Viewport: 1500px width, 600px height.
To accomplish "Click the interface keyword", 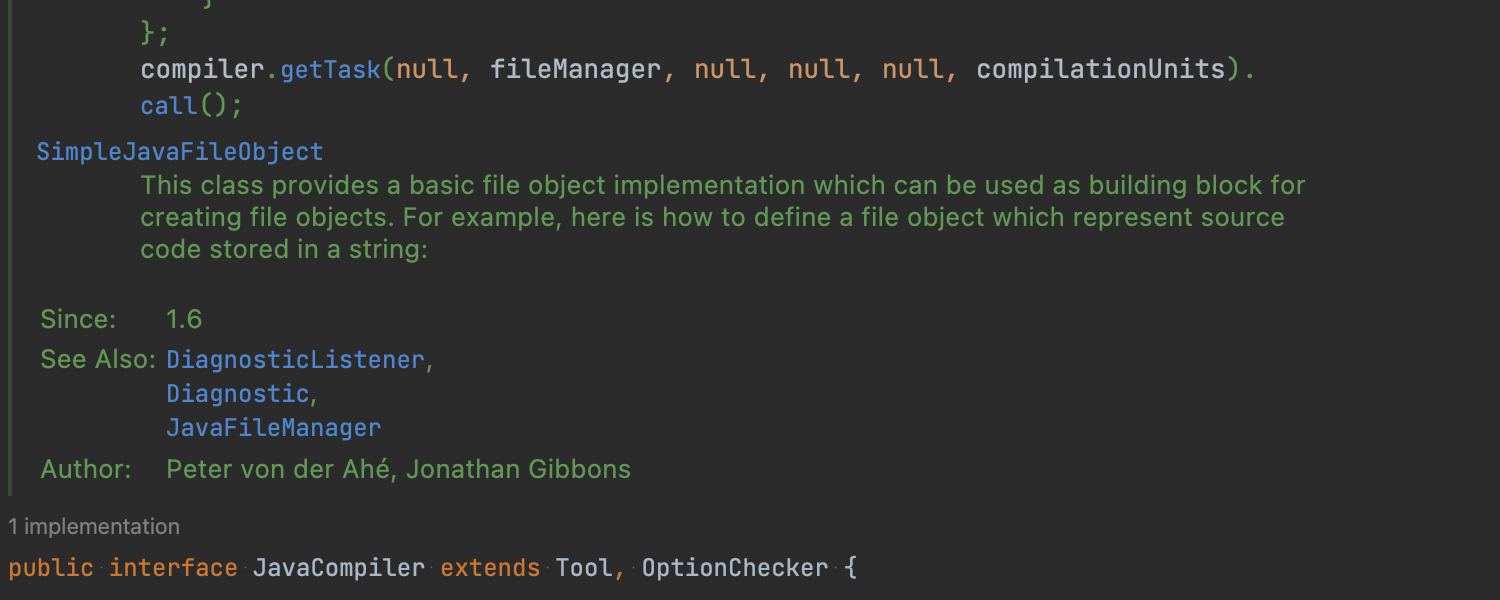I will [173, 568].
